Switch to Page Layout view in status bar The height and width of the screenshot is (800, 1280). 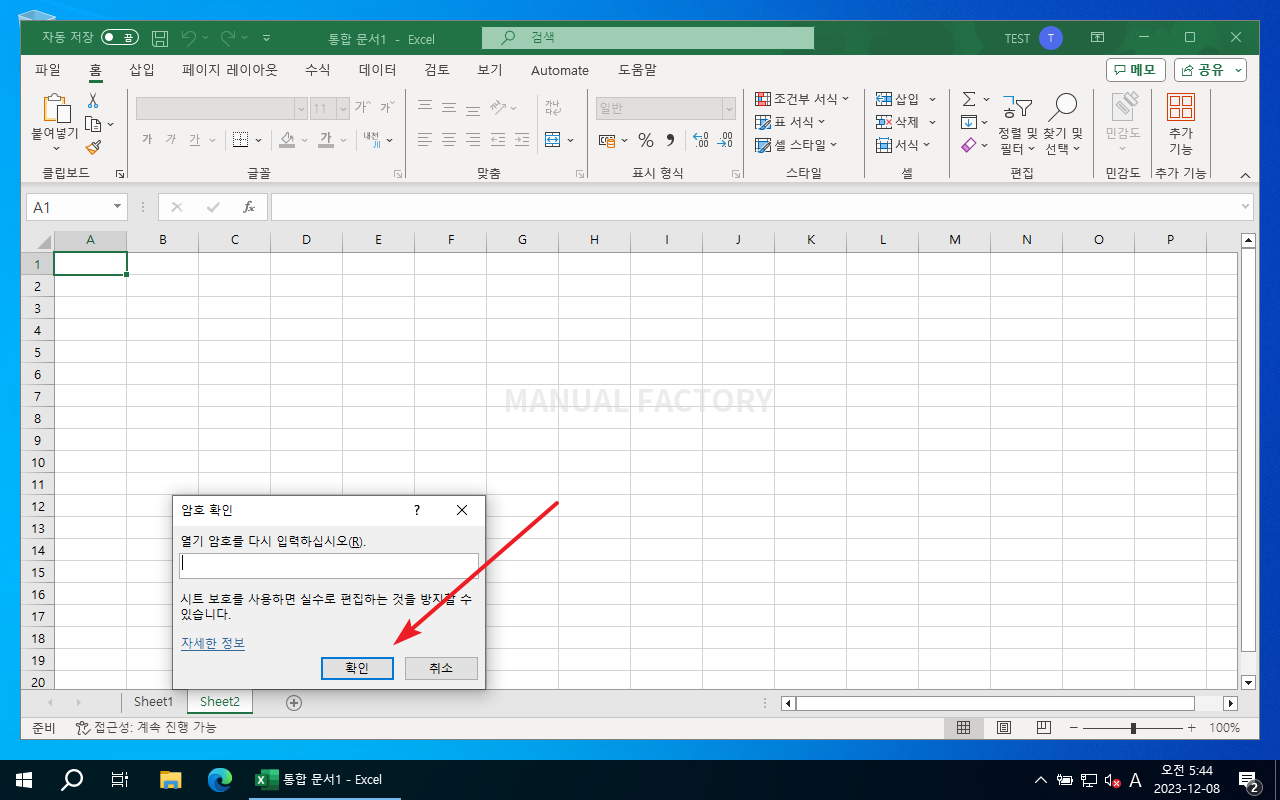(1003, 728)
